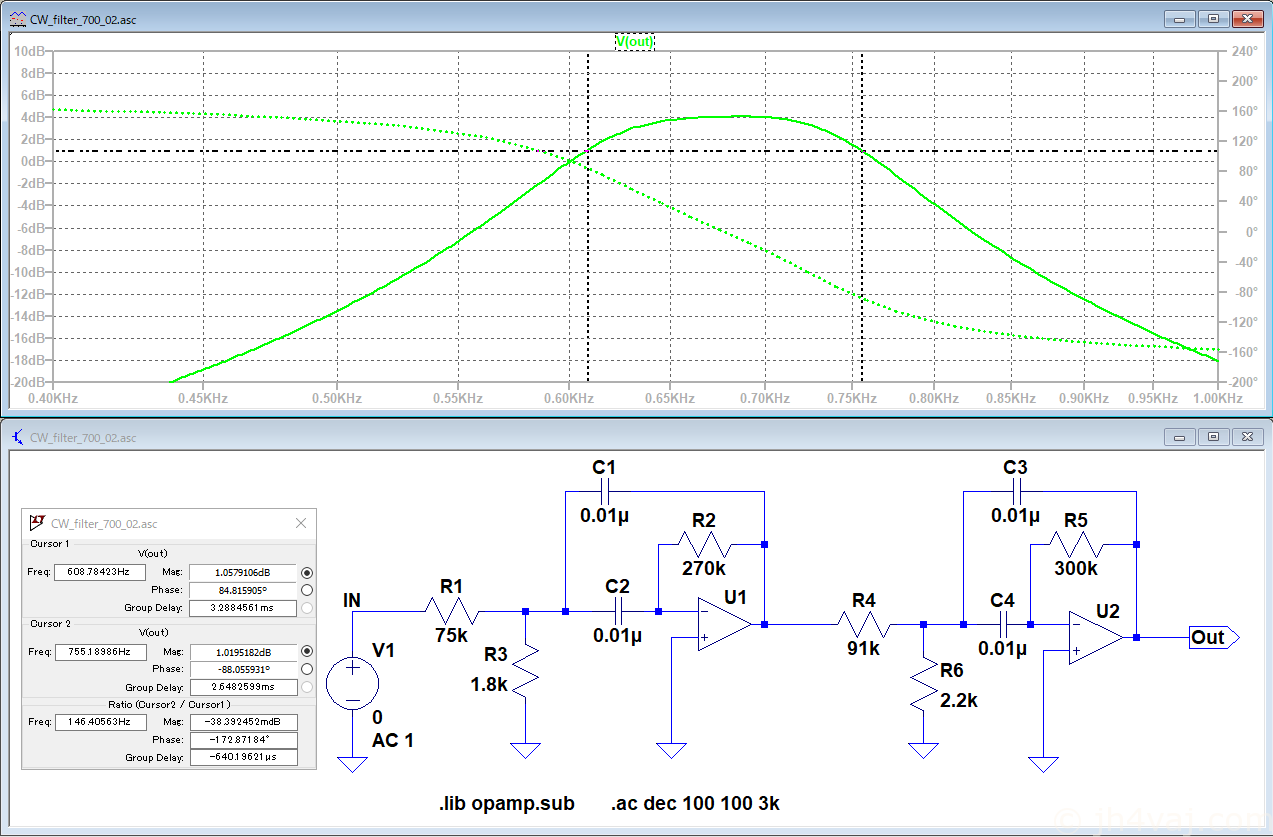The image size is (1273, 837).
Task: Click the ground symbol below R6
Action: (924, 750)
